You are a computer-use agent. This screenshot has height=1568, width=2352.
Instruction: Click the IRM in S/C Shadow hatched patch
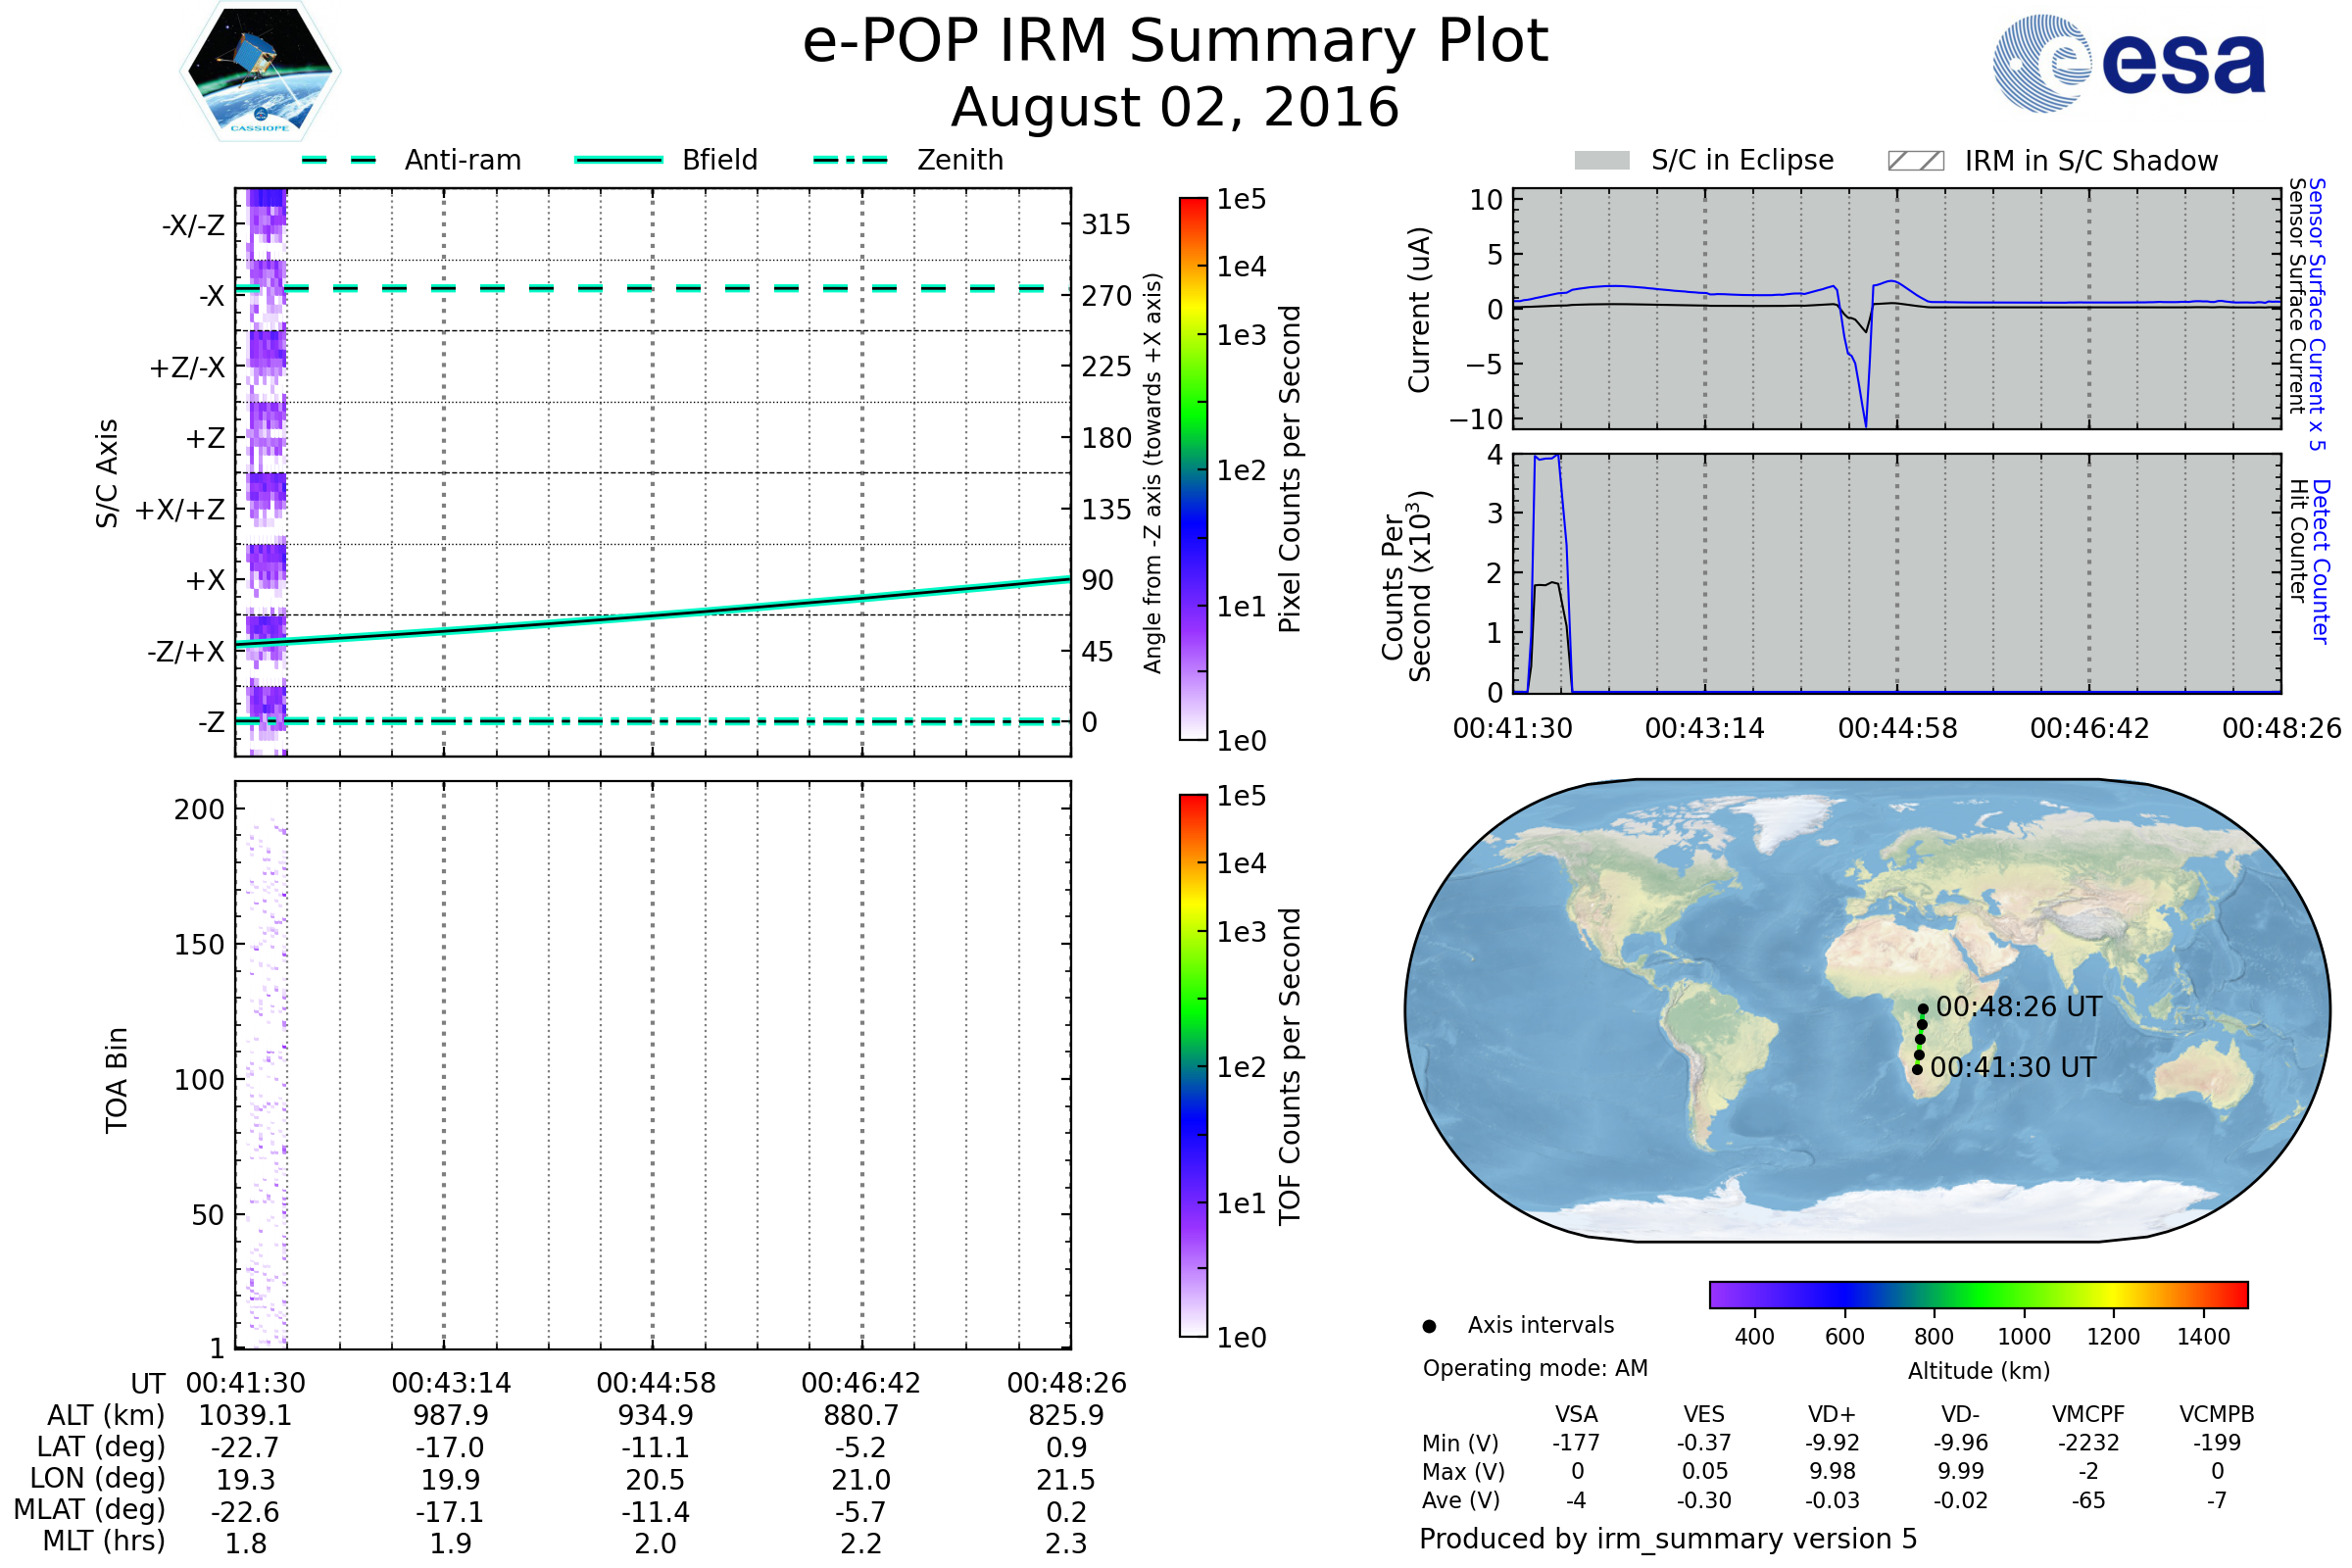point(1915,161)
